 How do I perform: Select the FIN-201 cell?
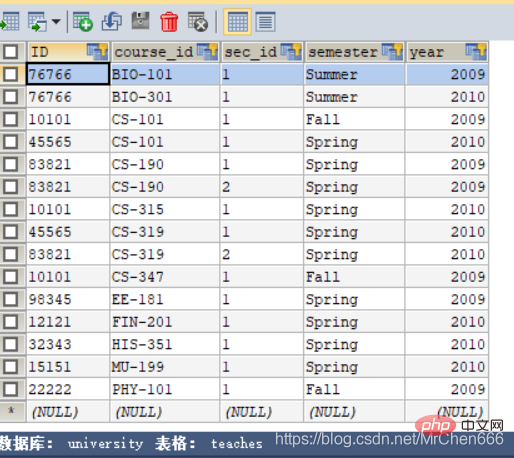165,322
